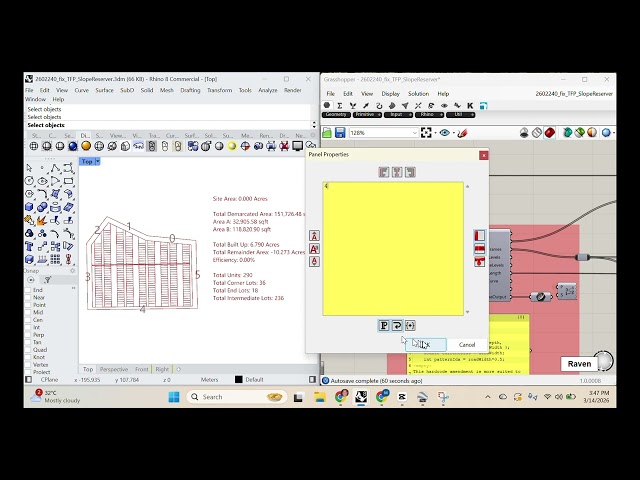Click the Text object tool icon

(x=29, y=246)
